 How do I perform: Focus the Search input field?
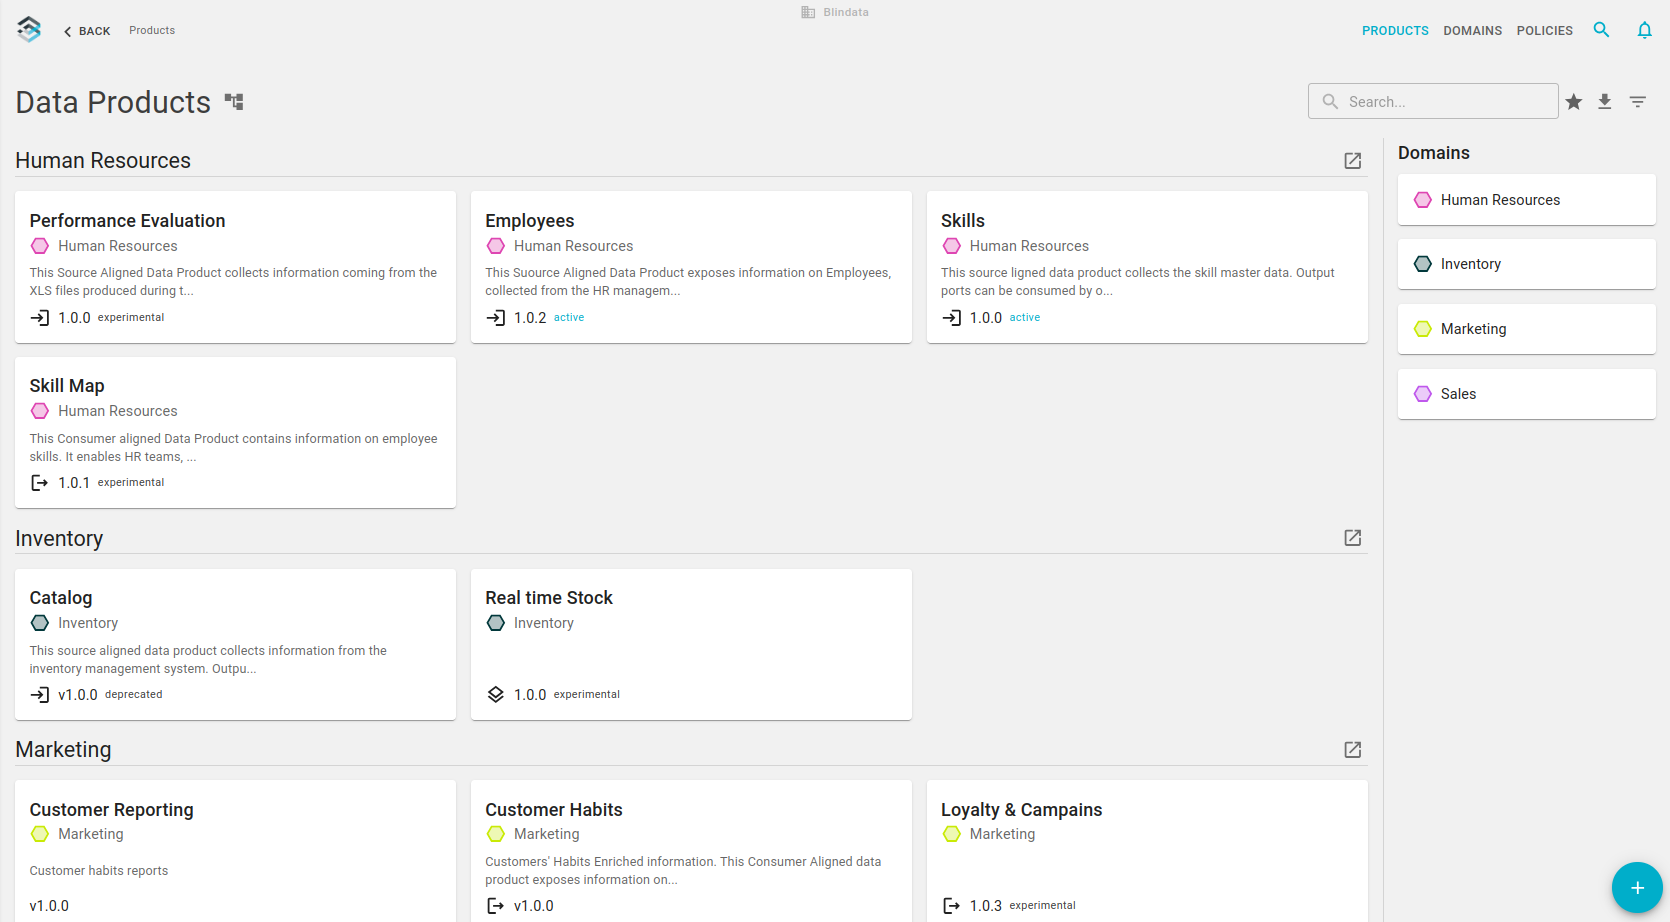click(x=1433, y=101)
